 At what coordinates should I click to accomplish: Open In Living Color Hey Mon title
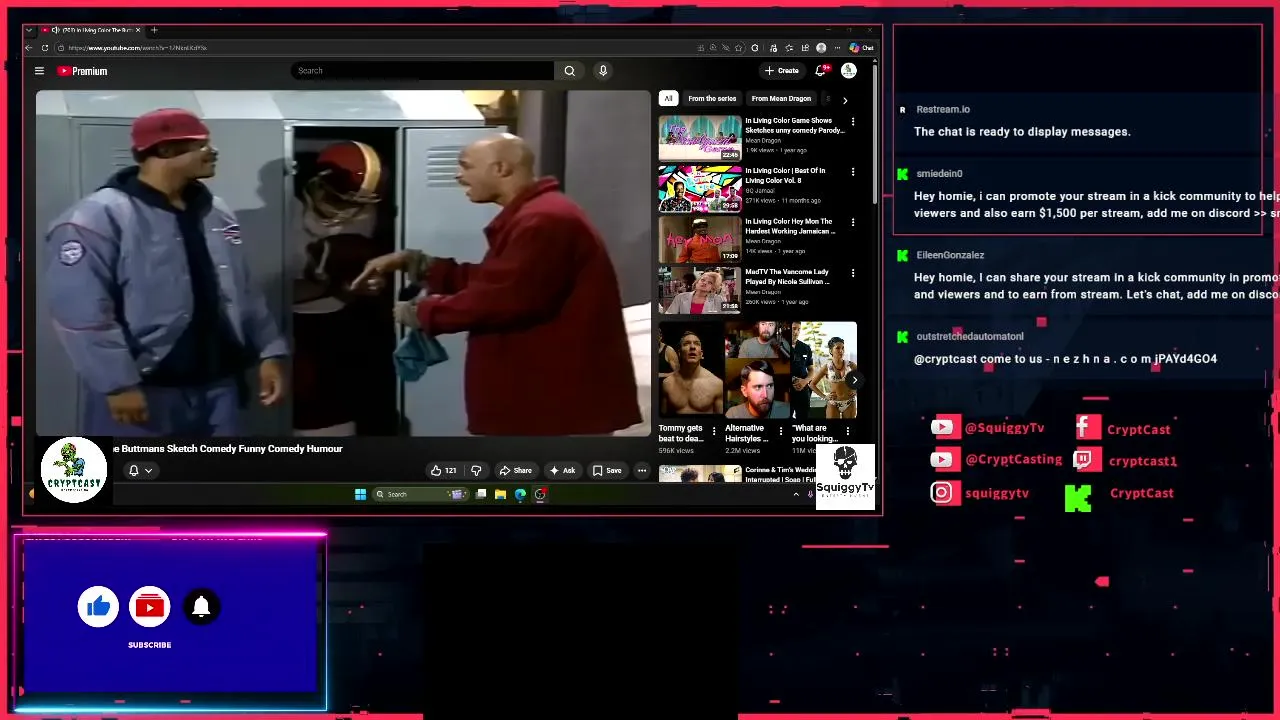[789, 226]
